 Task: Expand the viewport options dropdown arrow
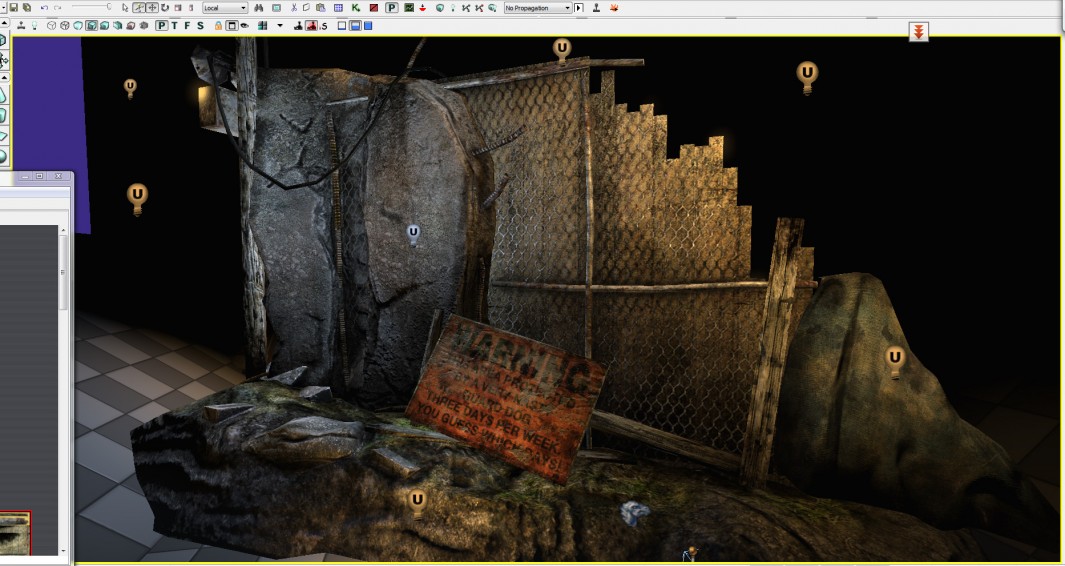click(x=280, y=25)
